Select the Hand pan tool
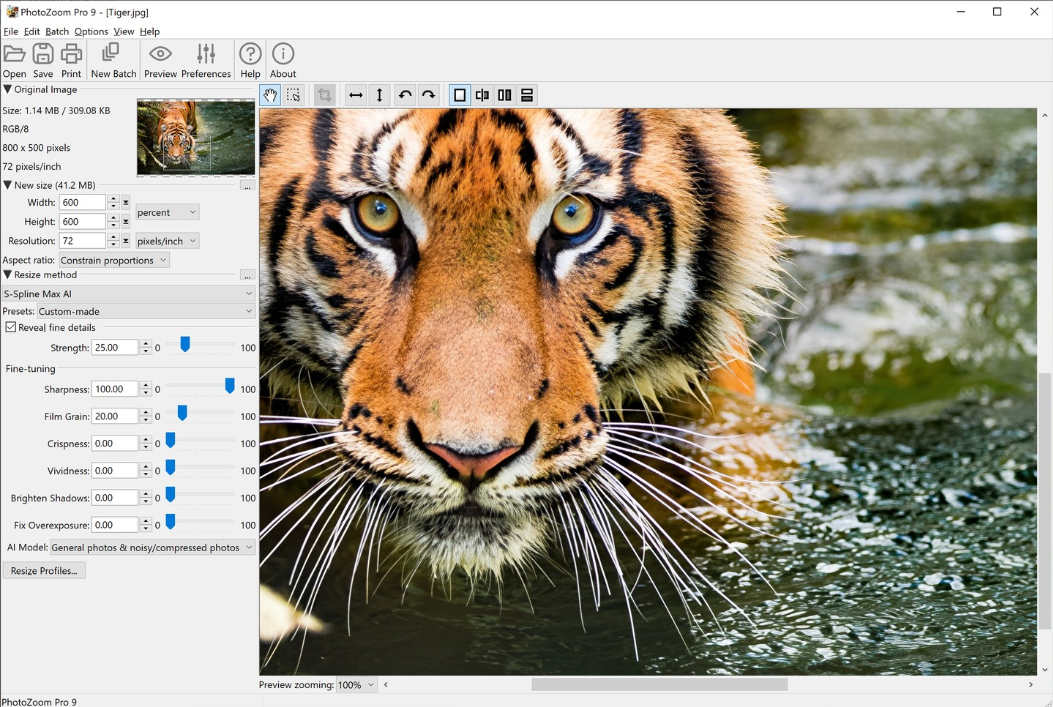 [x=269, y=94]
